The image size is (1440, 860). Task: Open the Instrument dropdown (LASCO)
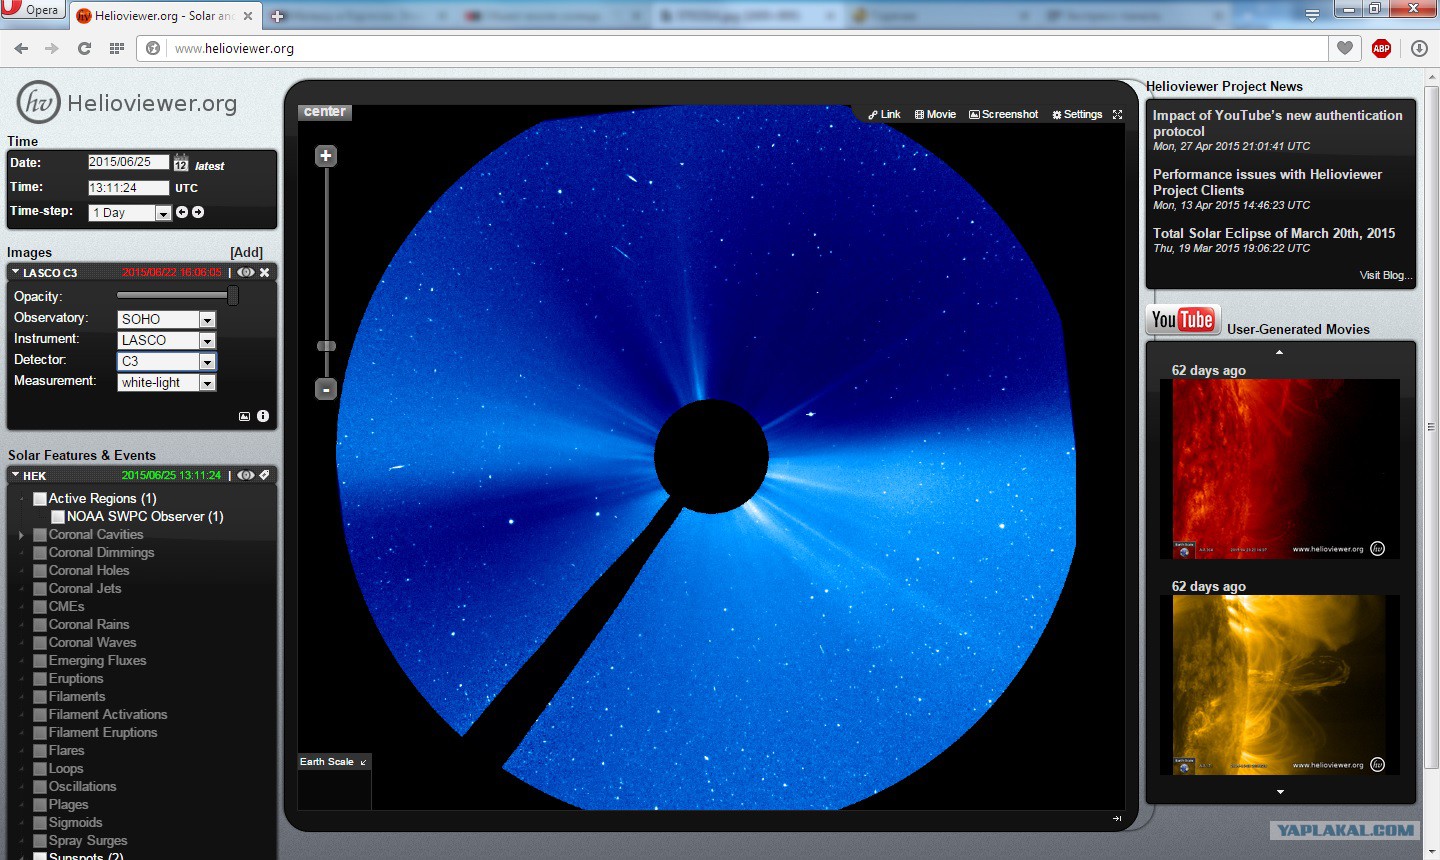[x=167, y=340]
